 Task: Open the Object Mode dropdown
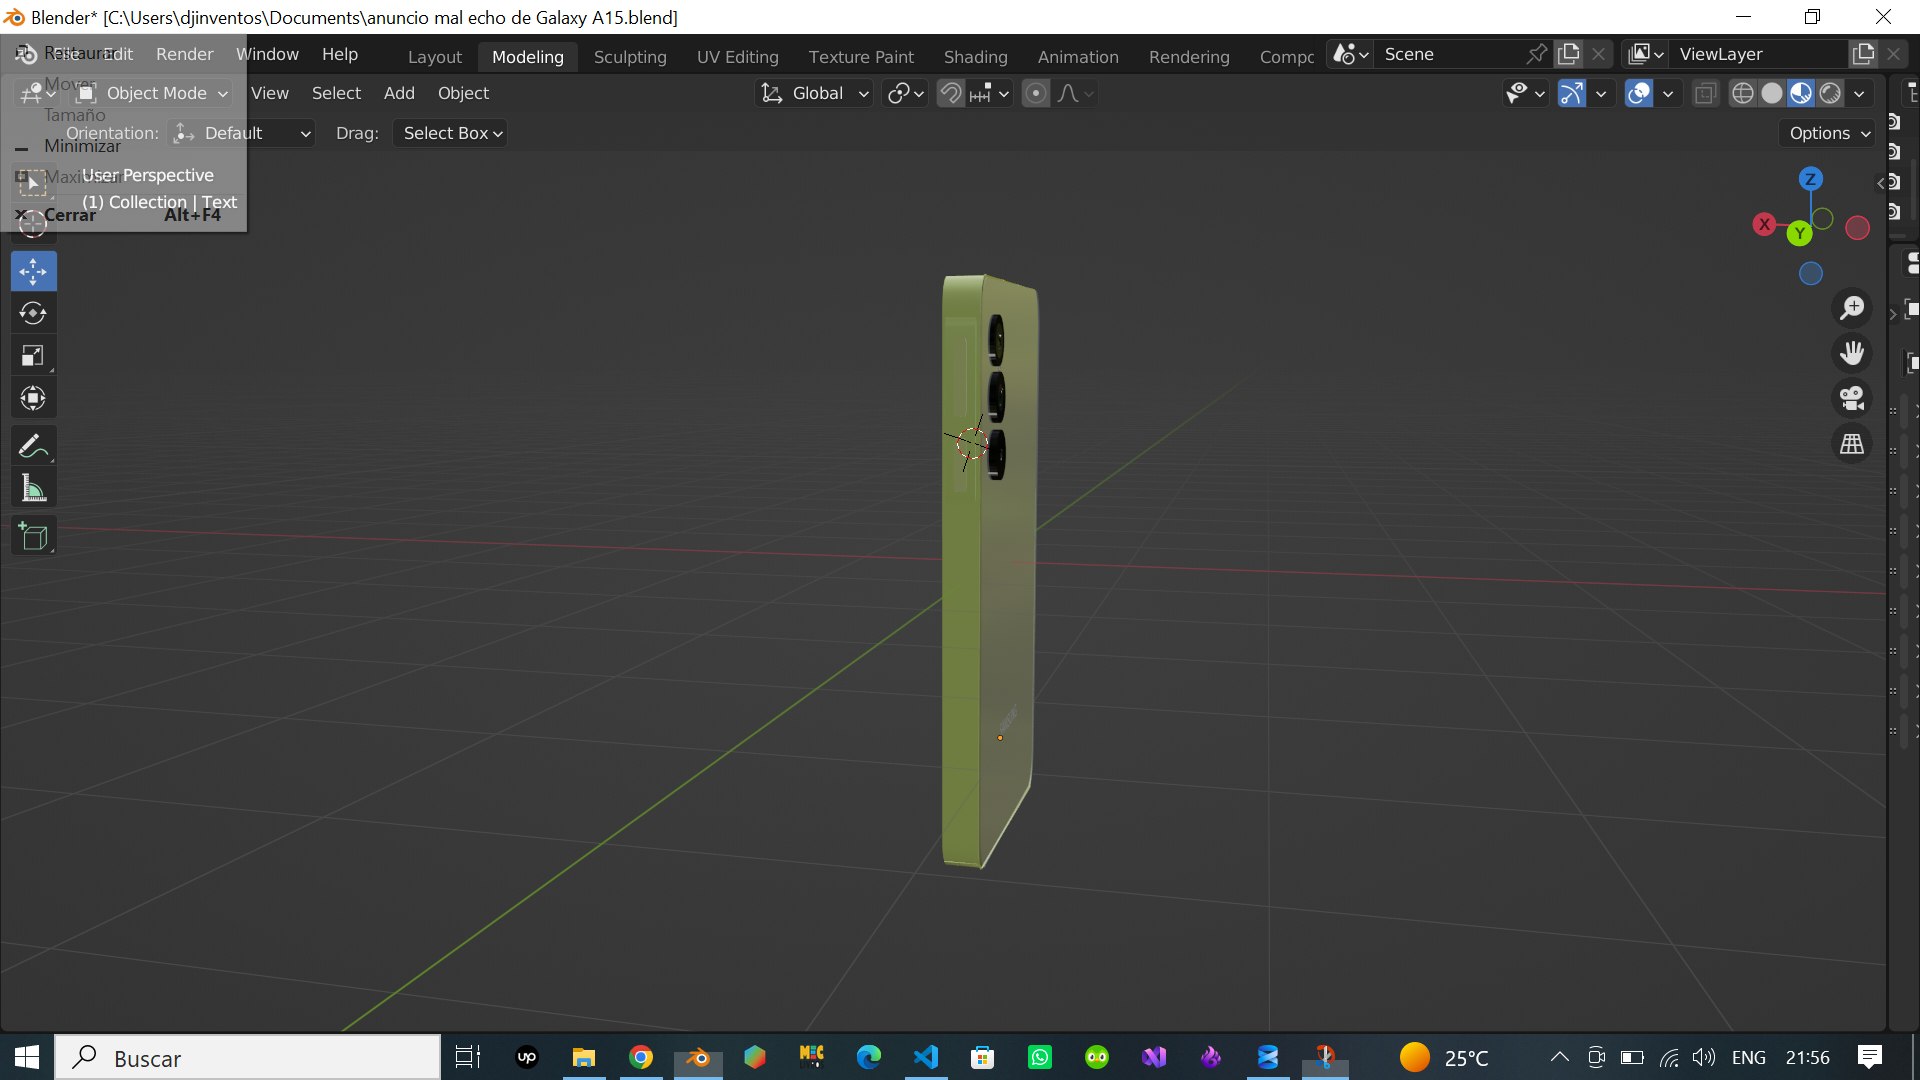pyautogui.click(x=153, y=93)
